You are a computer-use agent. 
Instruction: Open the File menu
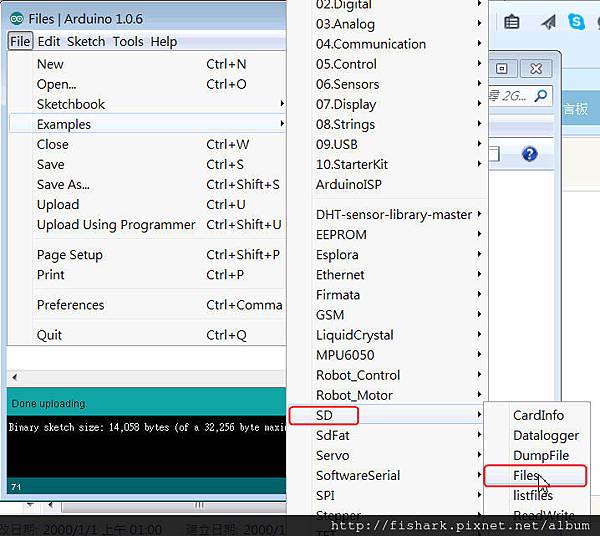[x=20, y=41]
